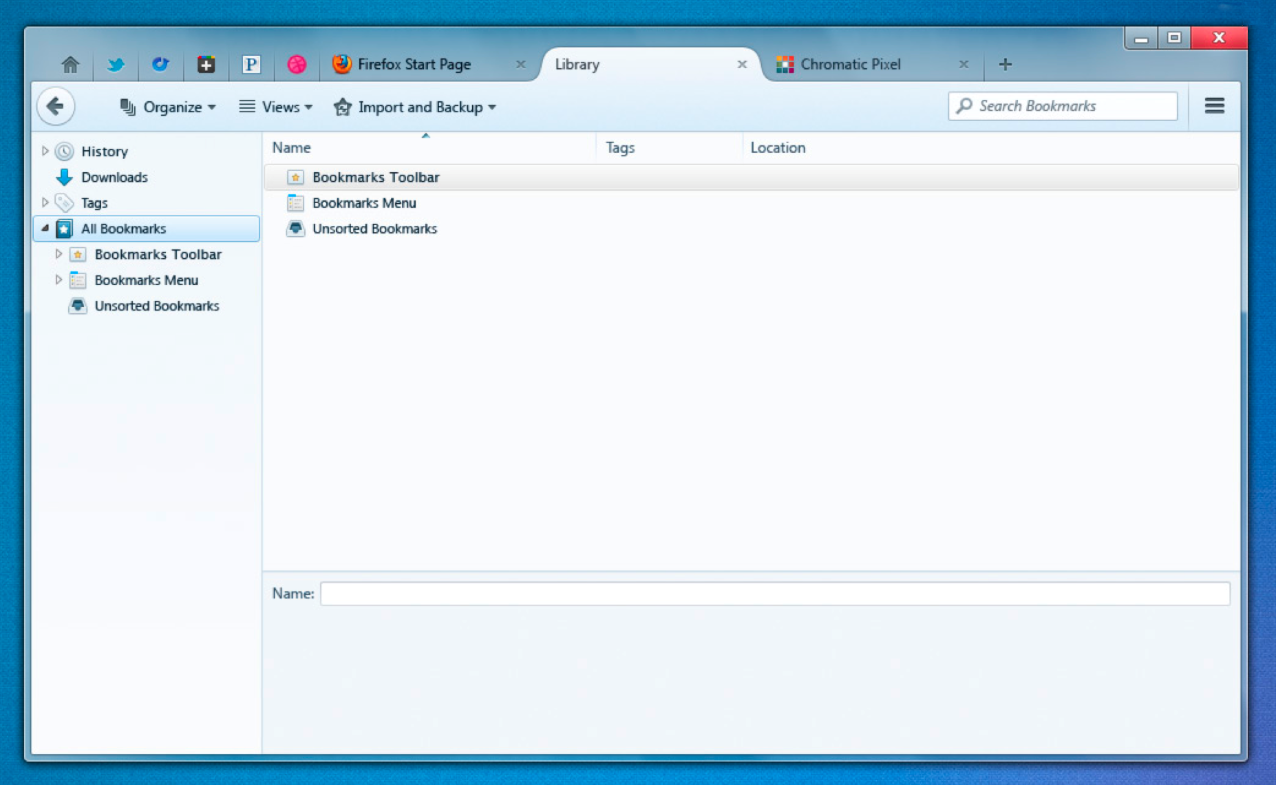Screen dimensions: 1276x785
Task: Open a new tab with plus button
Action: (x=1005, y=64)
